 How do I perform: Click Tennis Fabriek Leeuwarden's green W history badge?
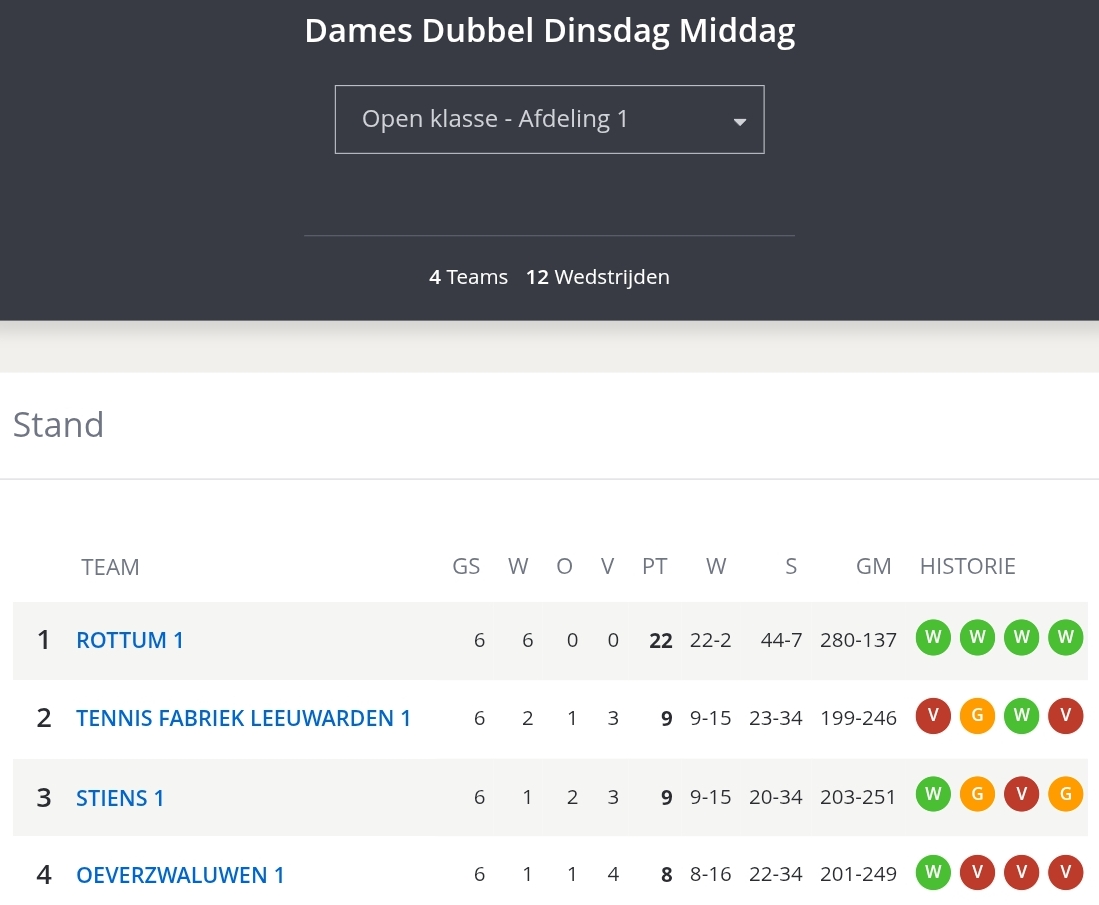[1021, 717]
